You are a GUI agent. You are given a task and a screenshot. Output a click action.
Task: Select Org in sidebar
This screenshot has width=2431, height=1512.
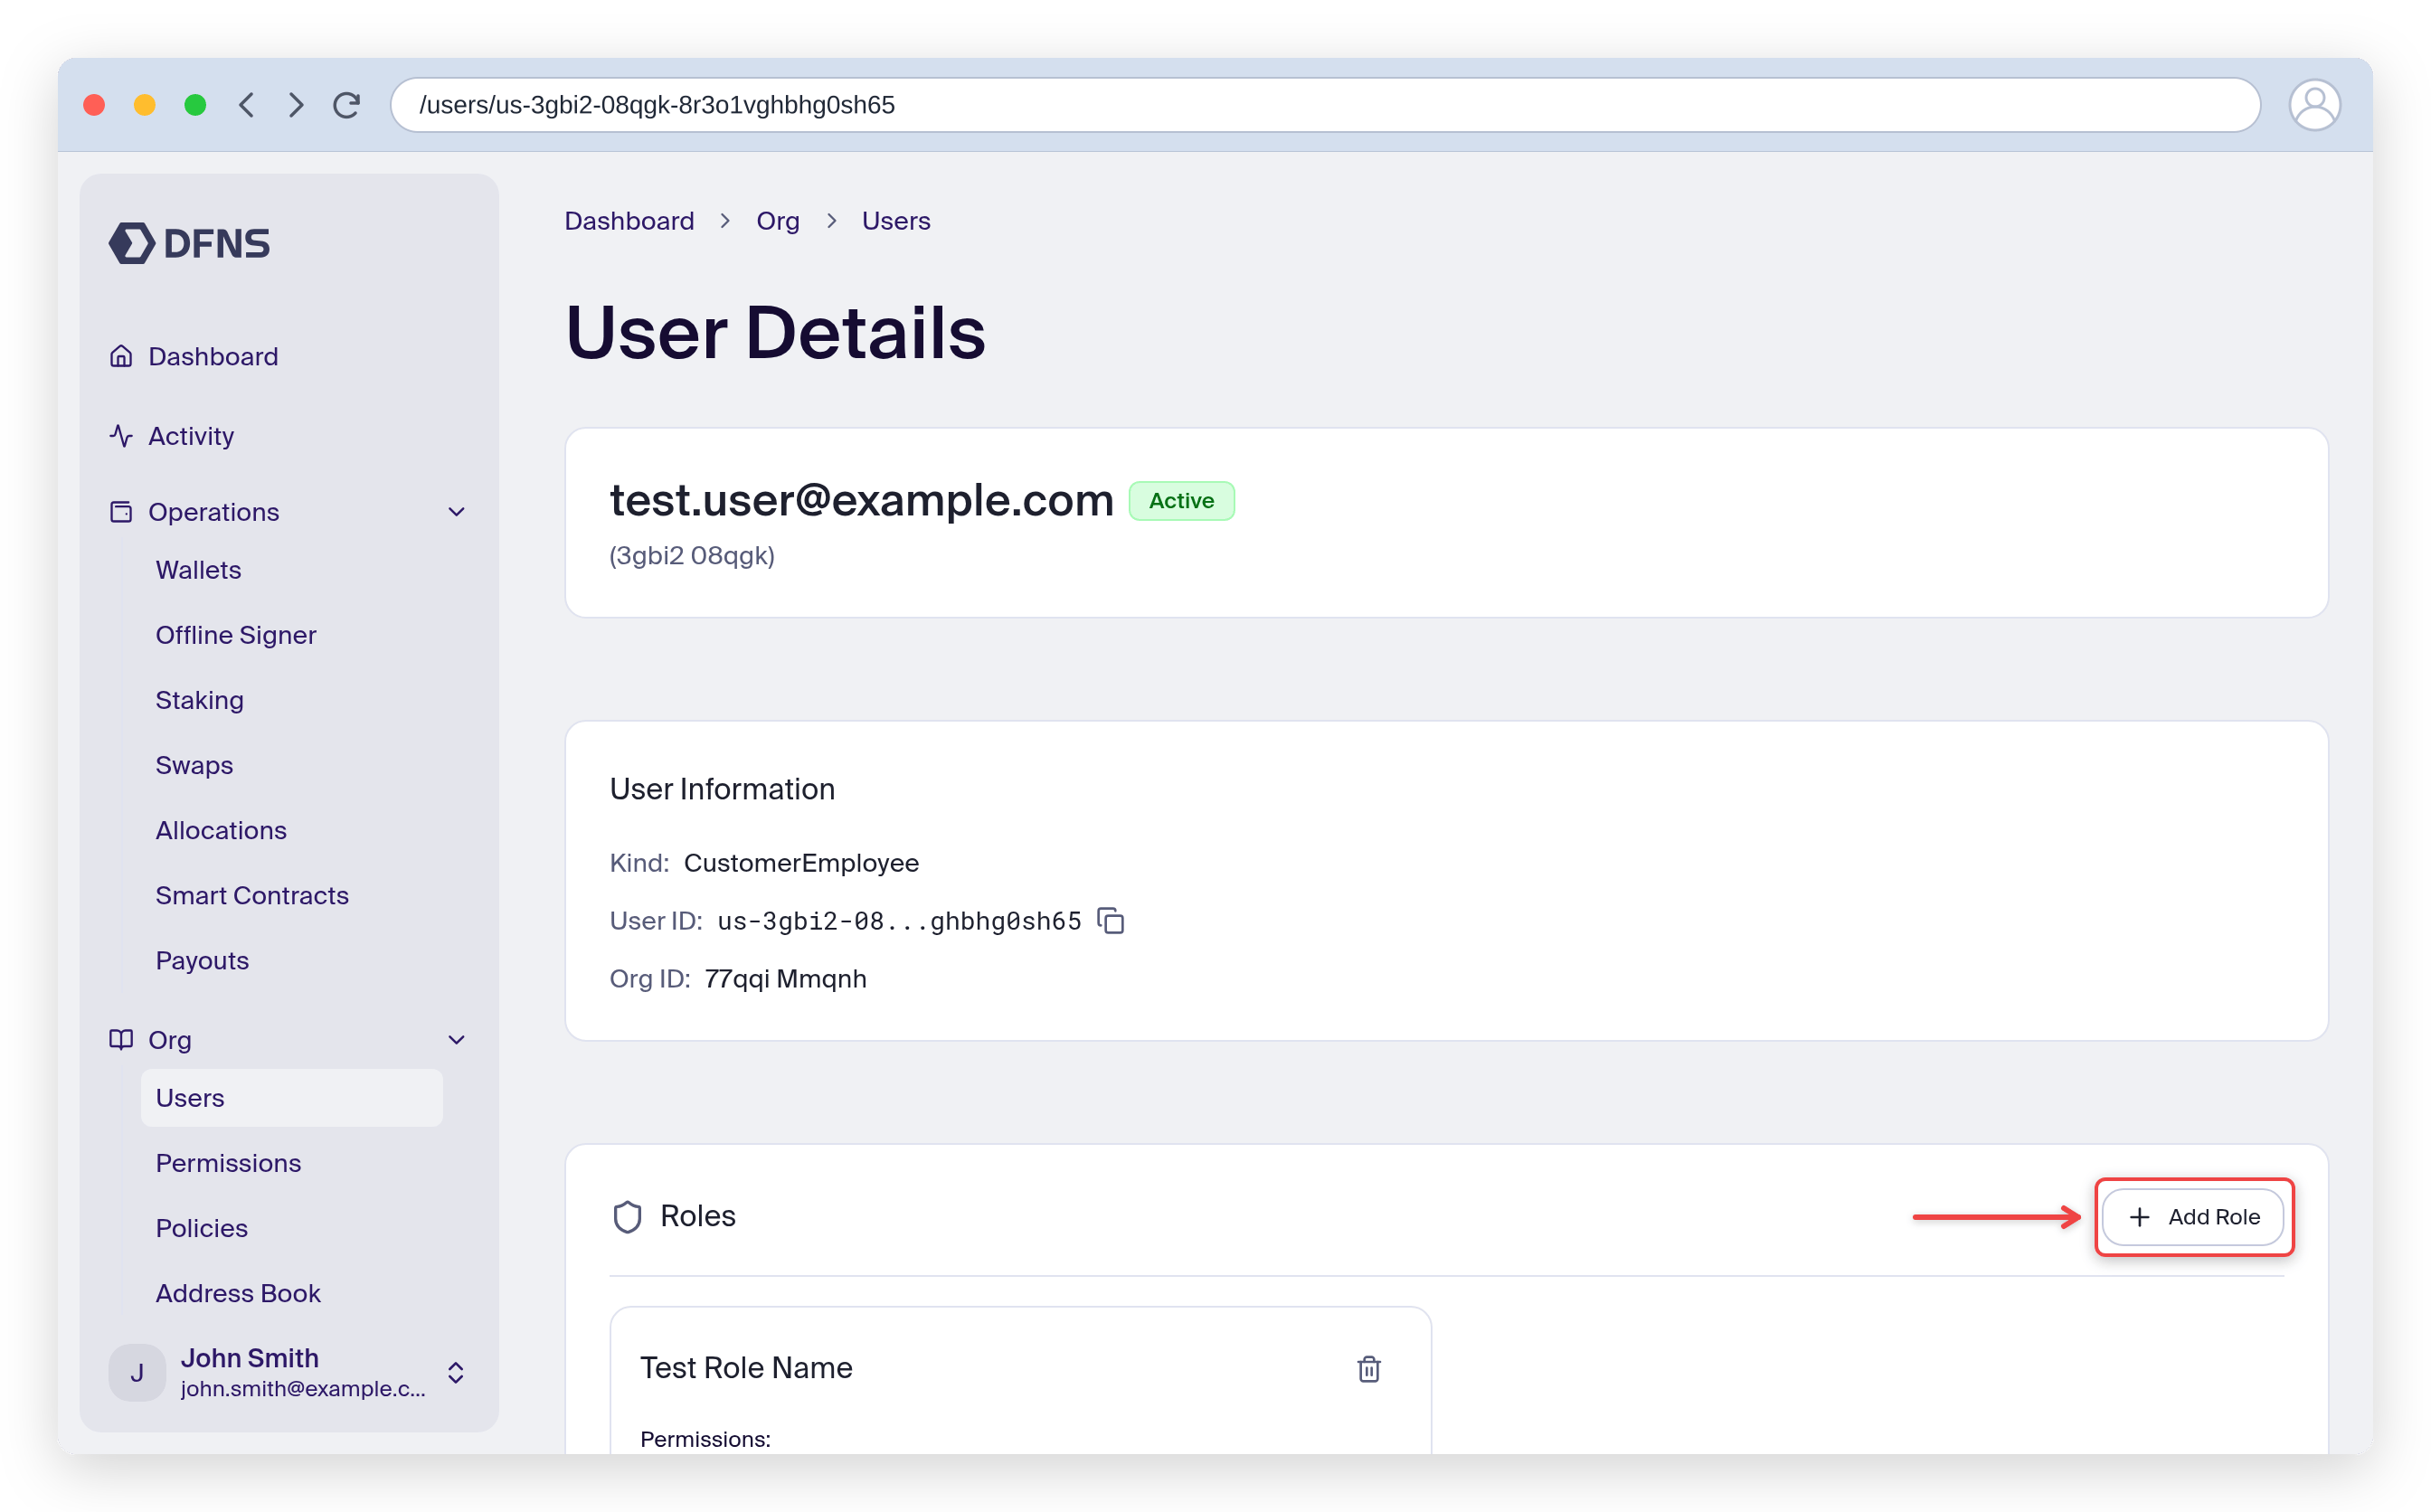click(x=170, y=1040)
